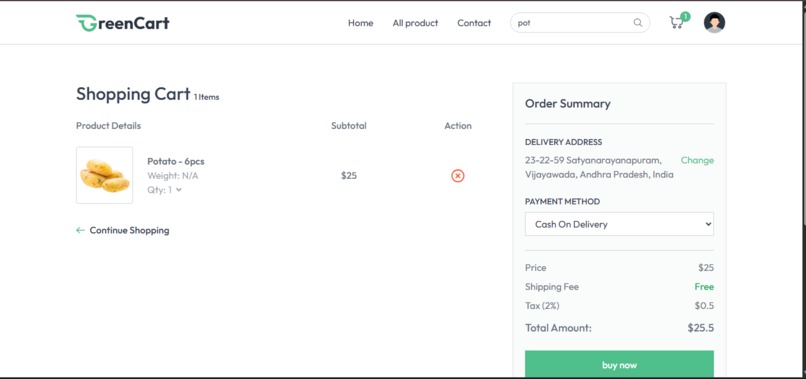Screen dimensions: 806x379
Task: Go to the Home menu item
Action: [360, 23]
